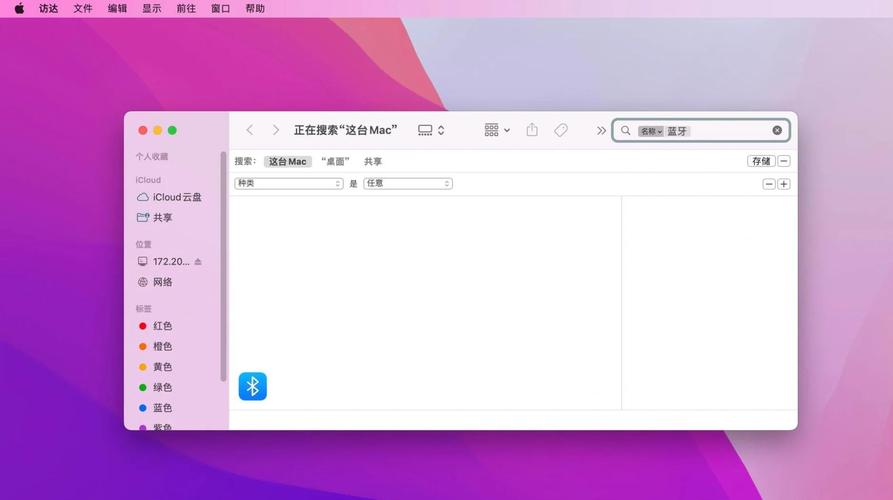The image size is (893, 500).
Task: Eject the 172.20... location
Action: (198, 261)
